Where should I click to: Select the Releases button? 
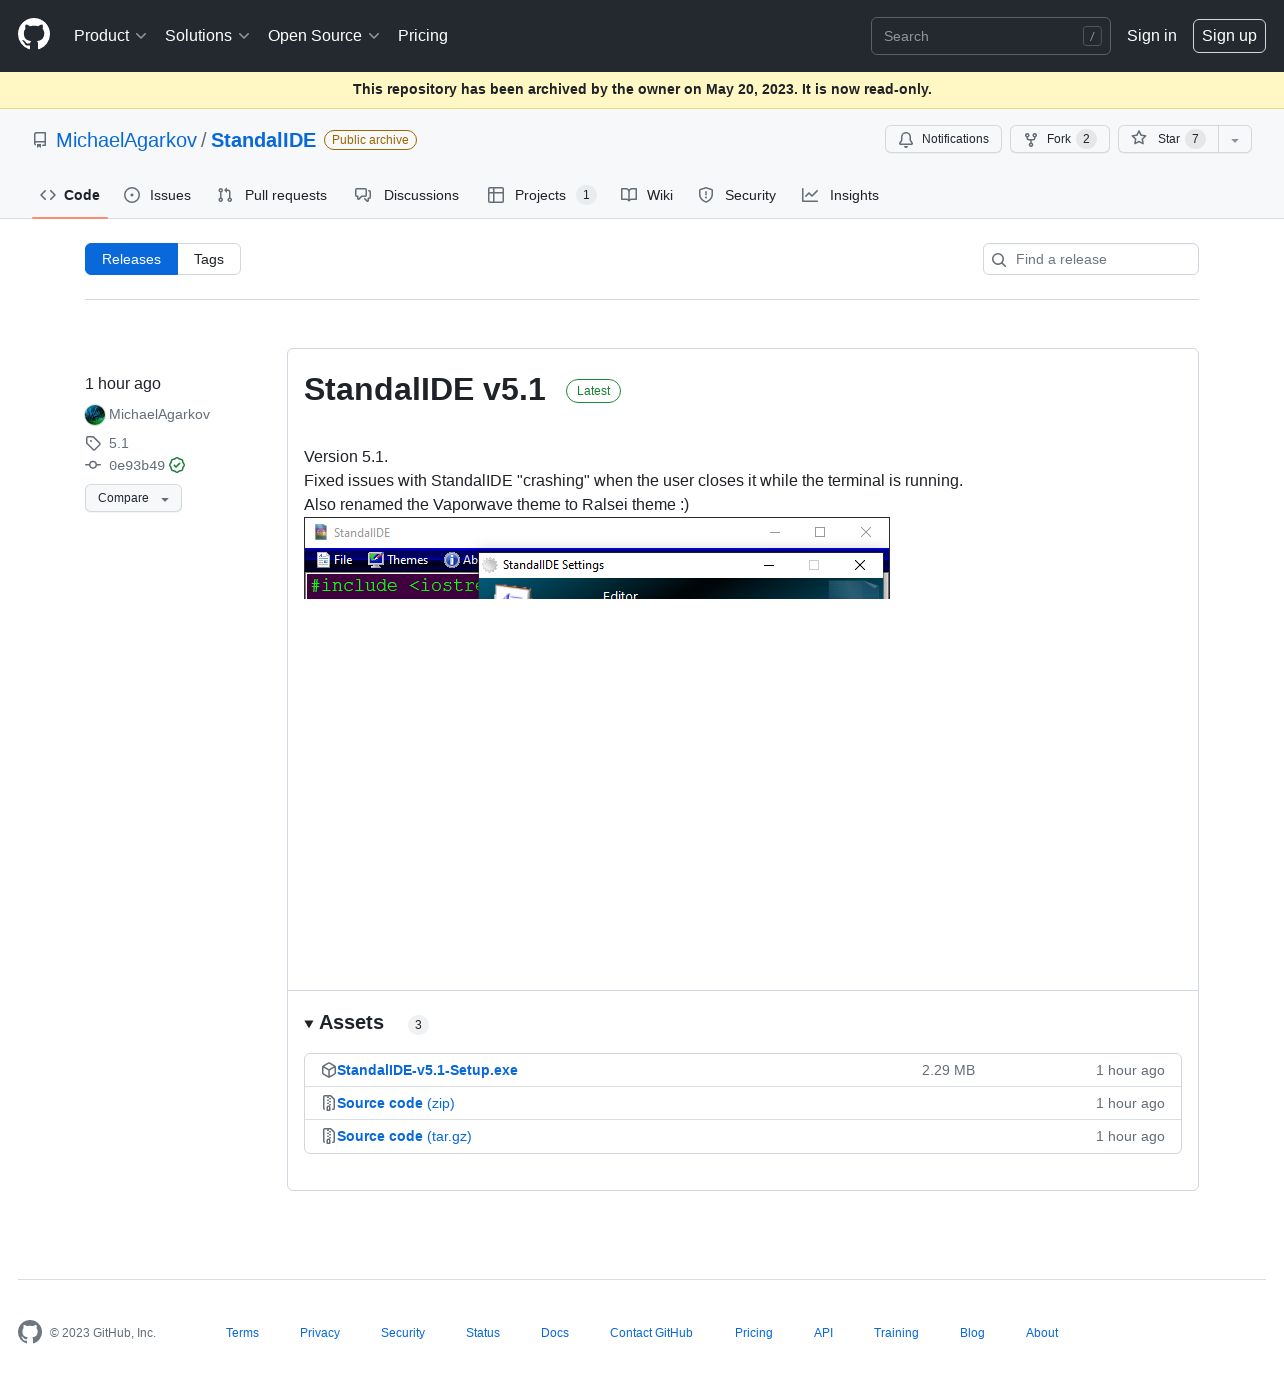131,259
